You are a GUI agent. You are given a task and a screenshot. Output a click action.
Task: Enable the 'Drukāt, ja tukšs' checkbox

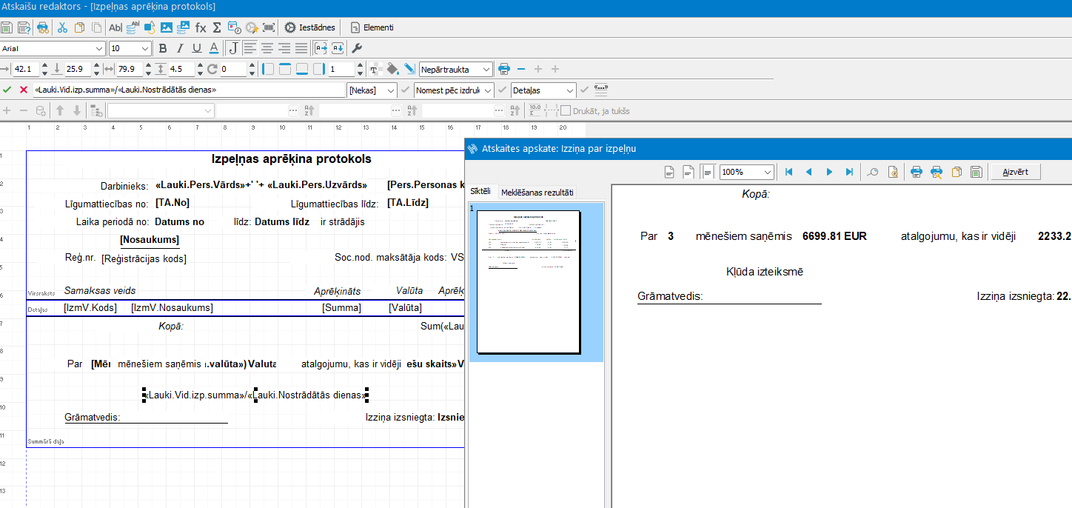566,111
